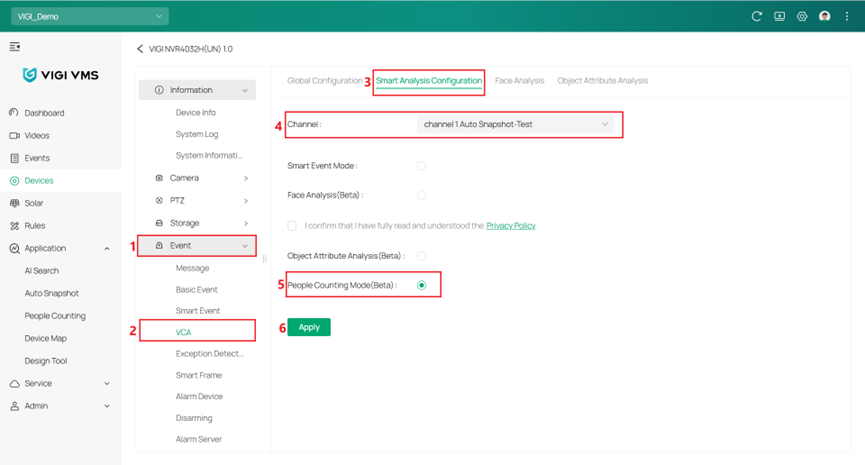Viewport: 865px width, 465px height.
Task: Click the Information circle icon
Action: [159, 90]
